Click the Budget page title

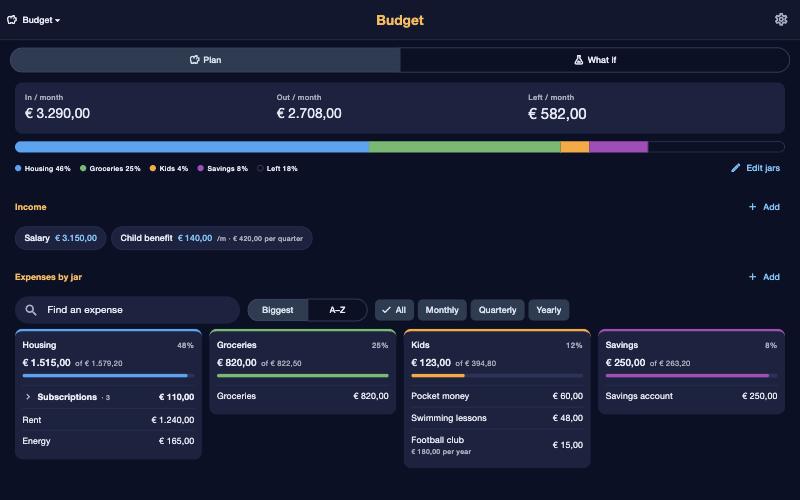399,20
